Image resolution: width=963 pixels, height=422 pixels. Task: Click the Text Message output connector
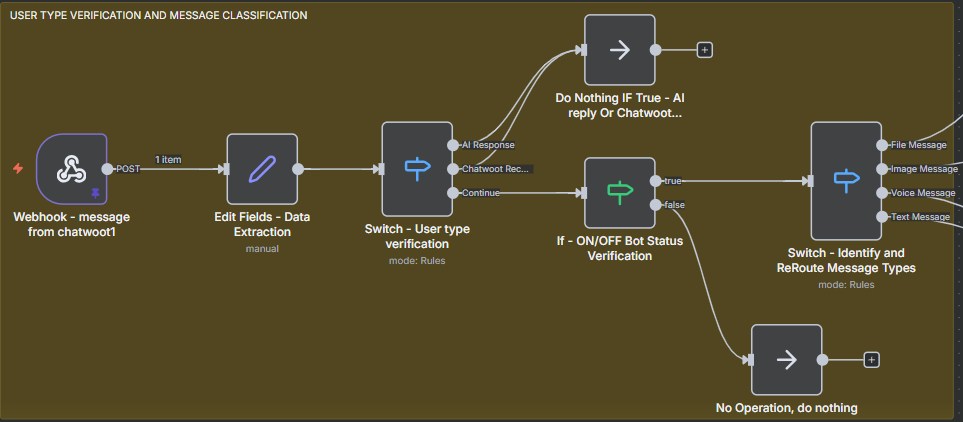coord(882,216)
